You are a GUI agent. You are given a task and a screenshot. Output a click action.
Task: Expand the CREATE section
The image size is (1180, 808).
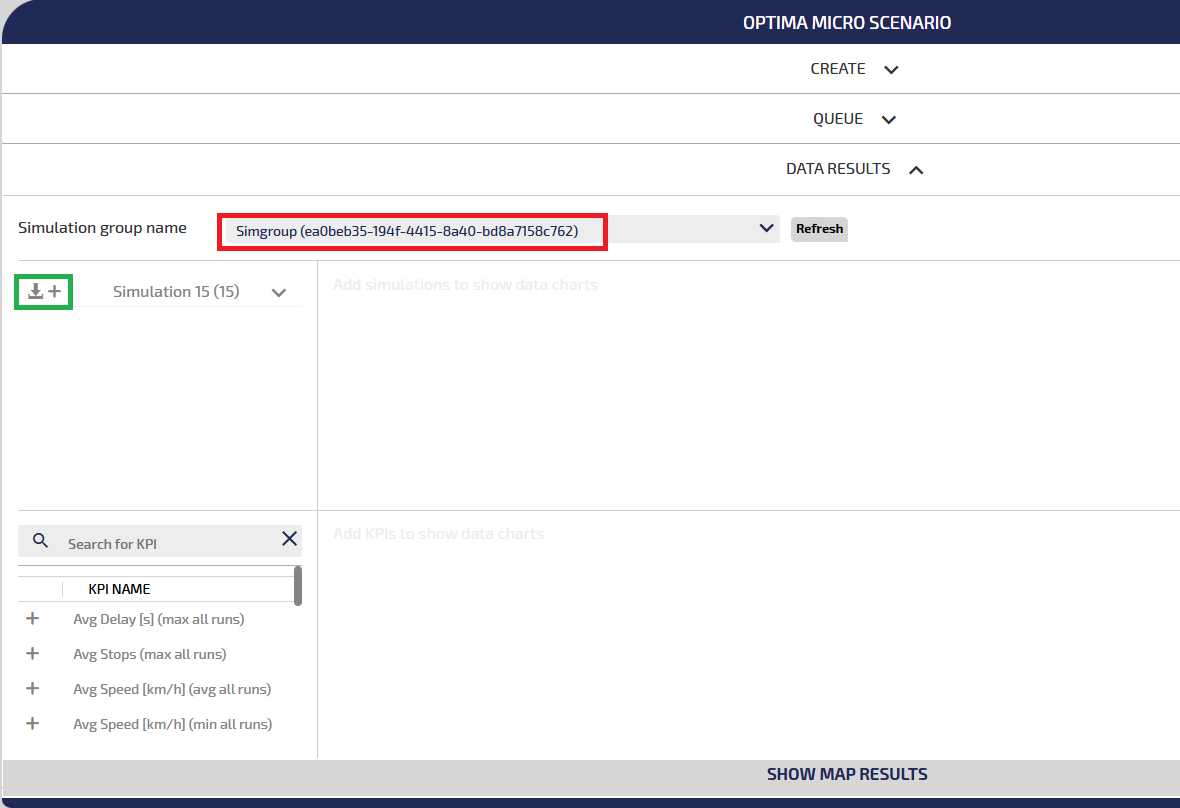(x=891, y=70)
